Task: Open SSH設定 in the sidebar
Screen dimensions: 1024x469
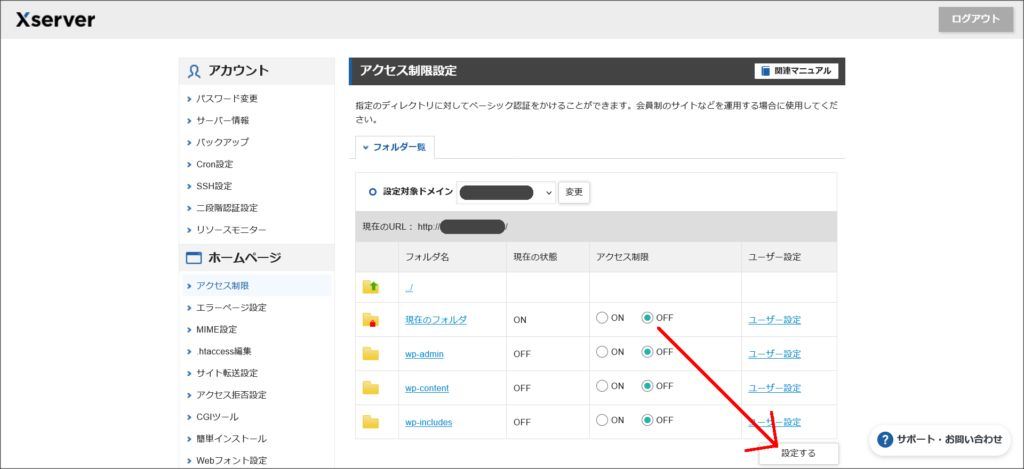Action: 214,186
